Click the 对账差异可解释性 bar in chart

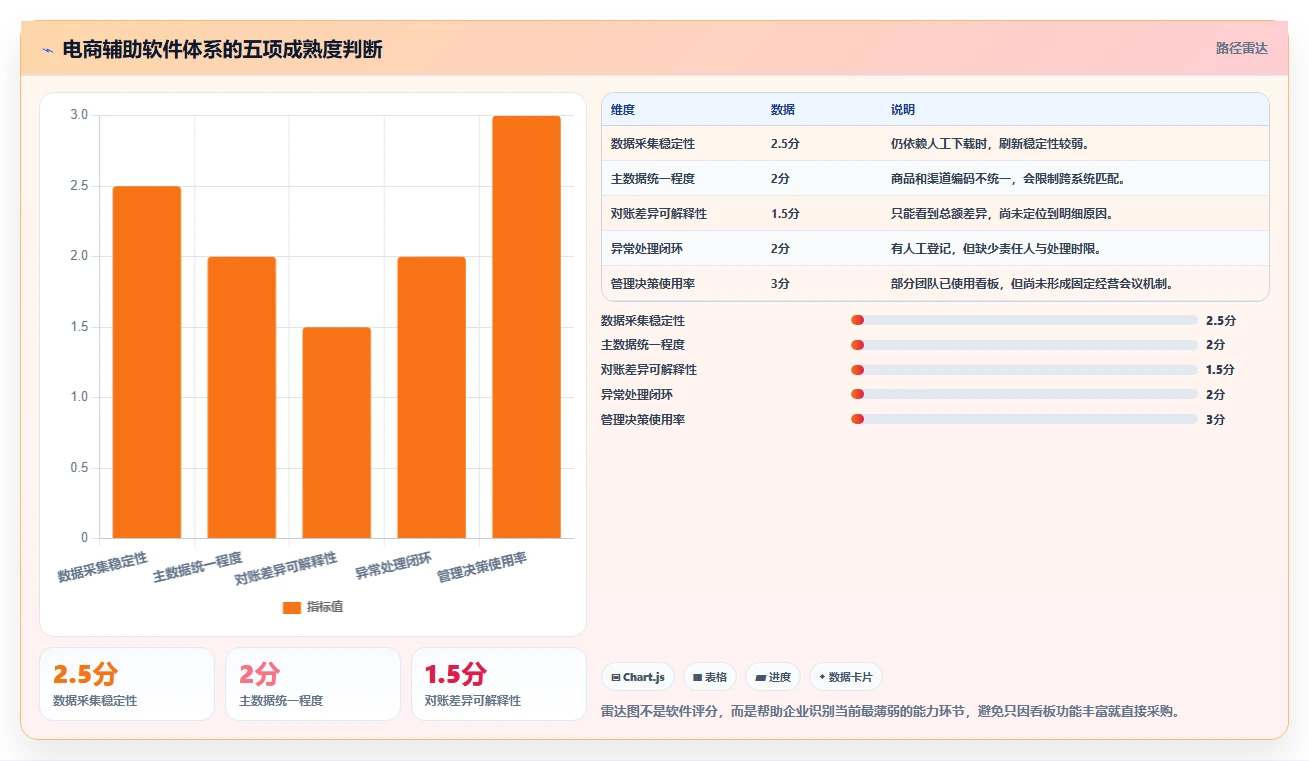[336, 432]
